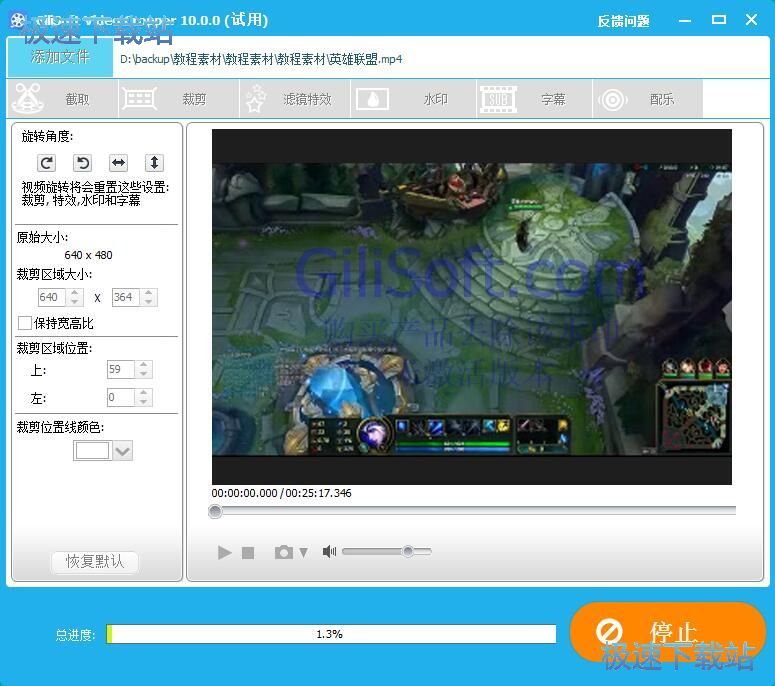Decrease the 上 top offset with down arrow
The height and width of the screenshot is (686, 775).
(x=143, y=374)
